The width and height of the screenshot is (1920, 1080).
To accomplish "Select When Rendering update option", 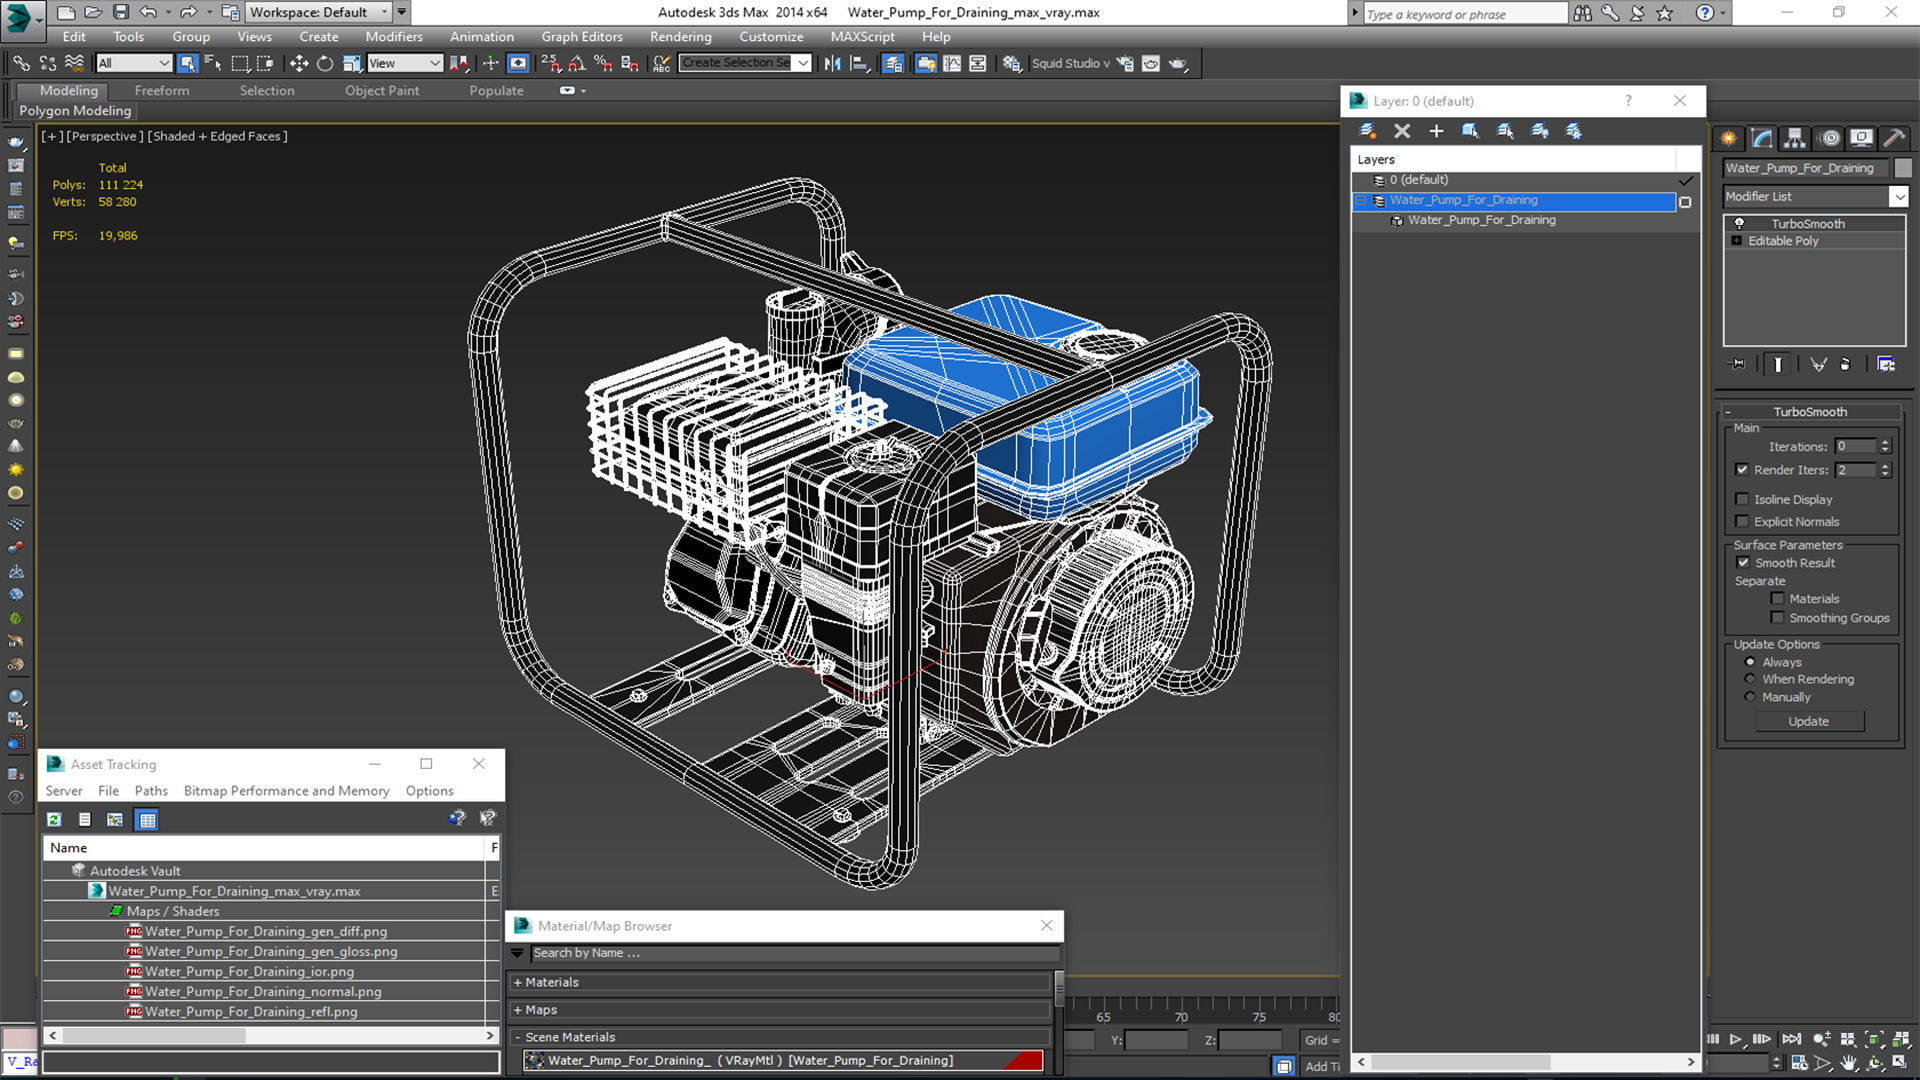I will pyautogui.click(x=1750, y=679).
